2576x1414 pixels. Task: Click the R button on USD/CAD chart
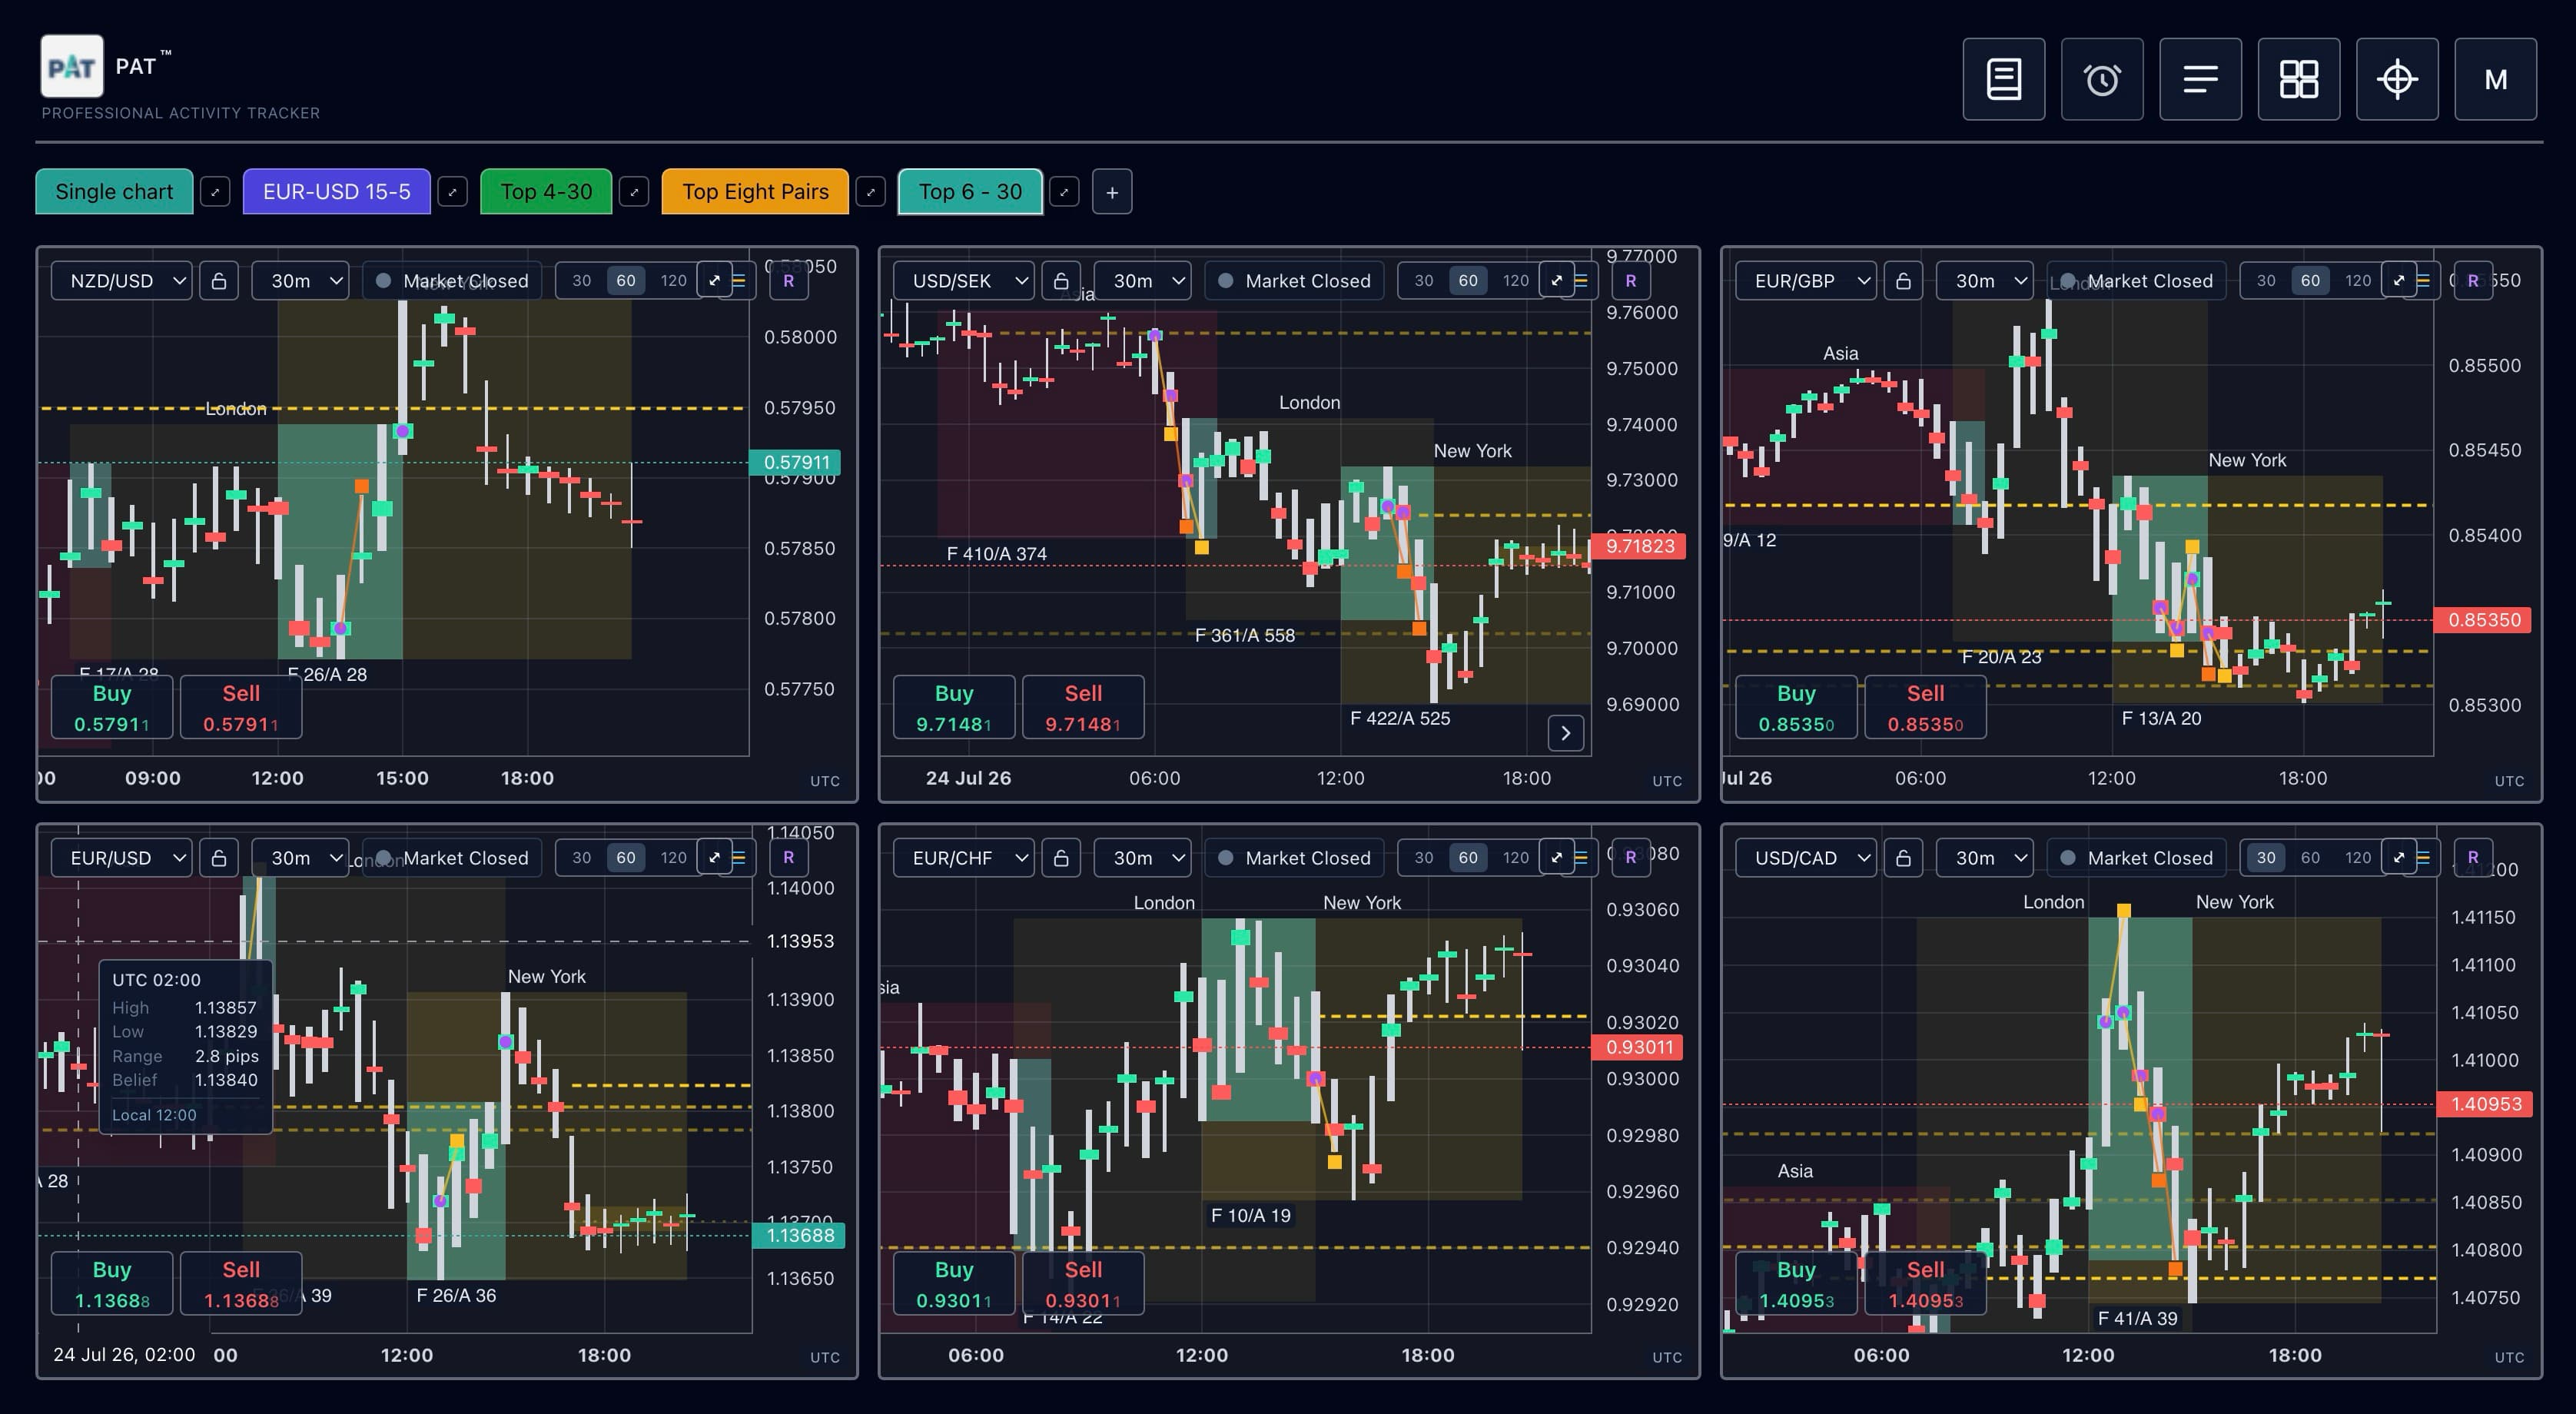click(2473, 858)
